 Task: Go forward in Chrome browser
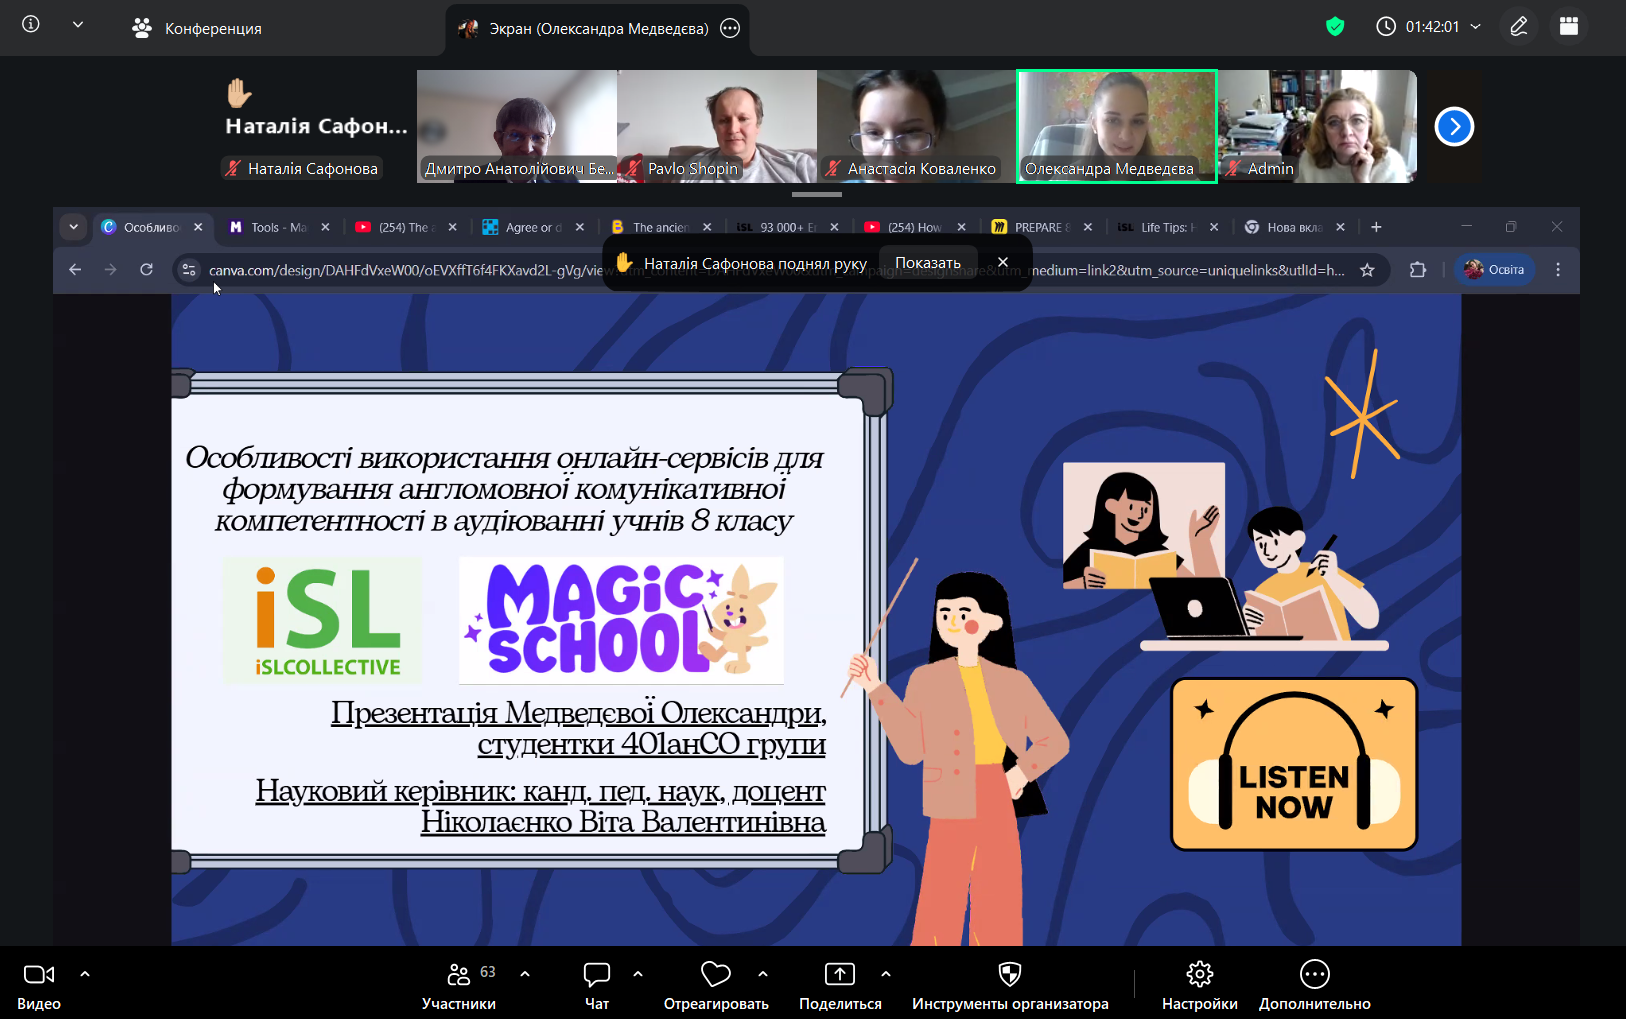point(111,269)
